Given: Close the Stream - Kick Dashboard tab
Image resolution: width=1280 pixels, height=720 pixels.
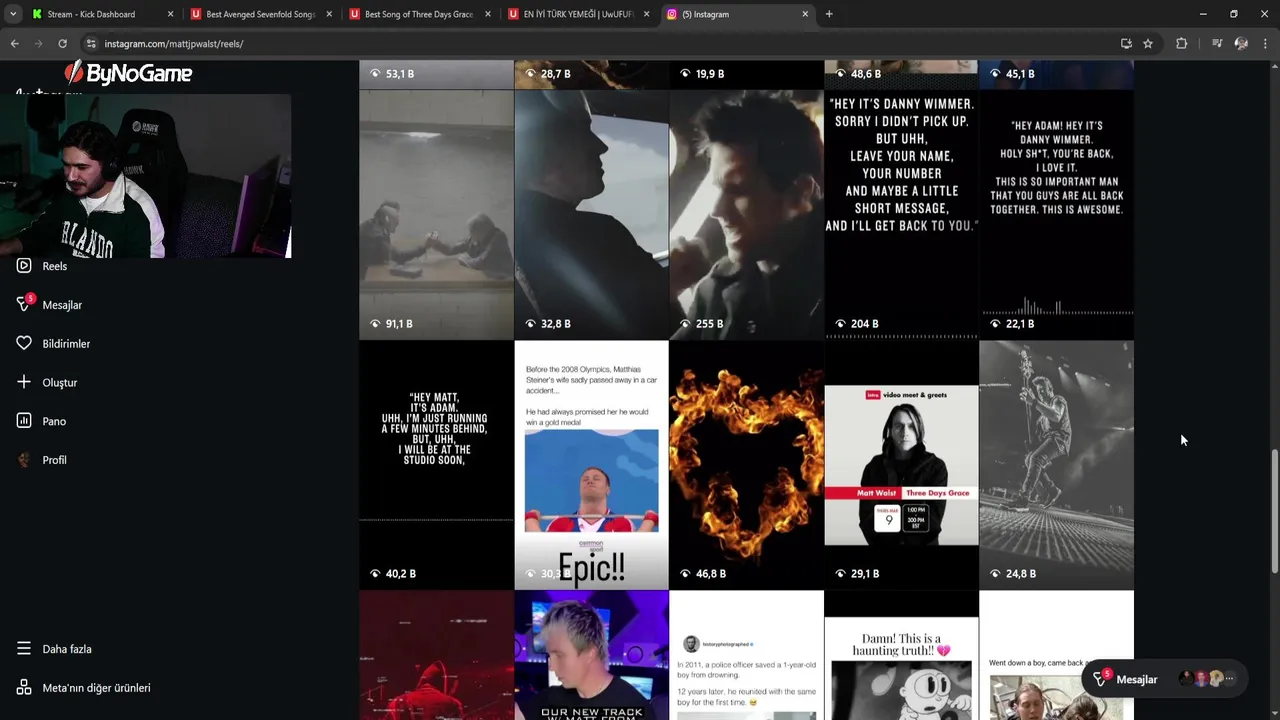Looking at the screenshot, I should pos(170,14).
